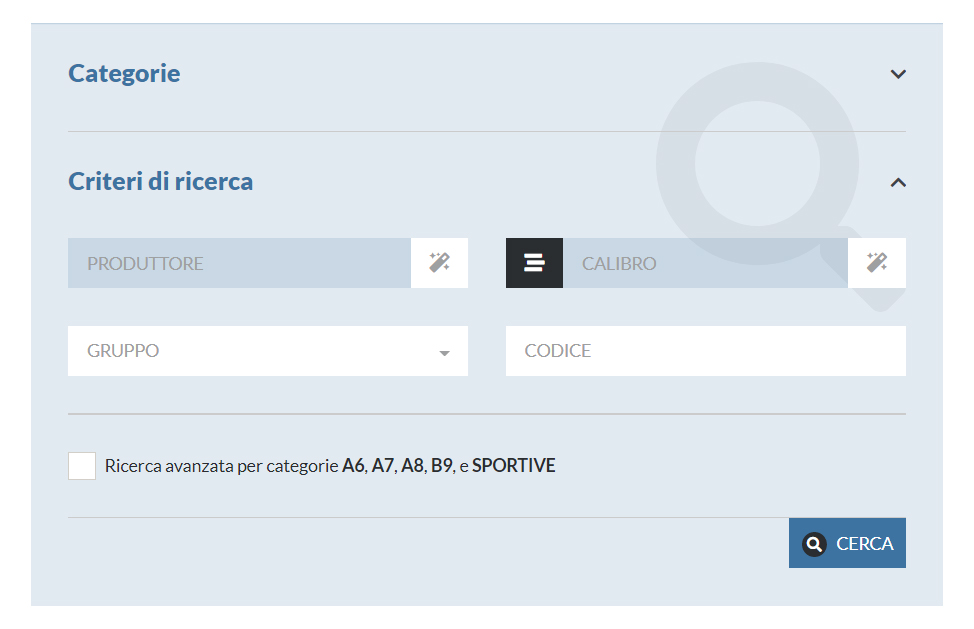This screenshot has width=974, height=629.
Task: Focus the PRODUTTORE input field
Action: click(239, 263)
